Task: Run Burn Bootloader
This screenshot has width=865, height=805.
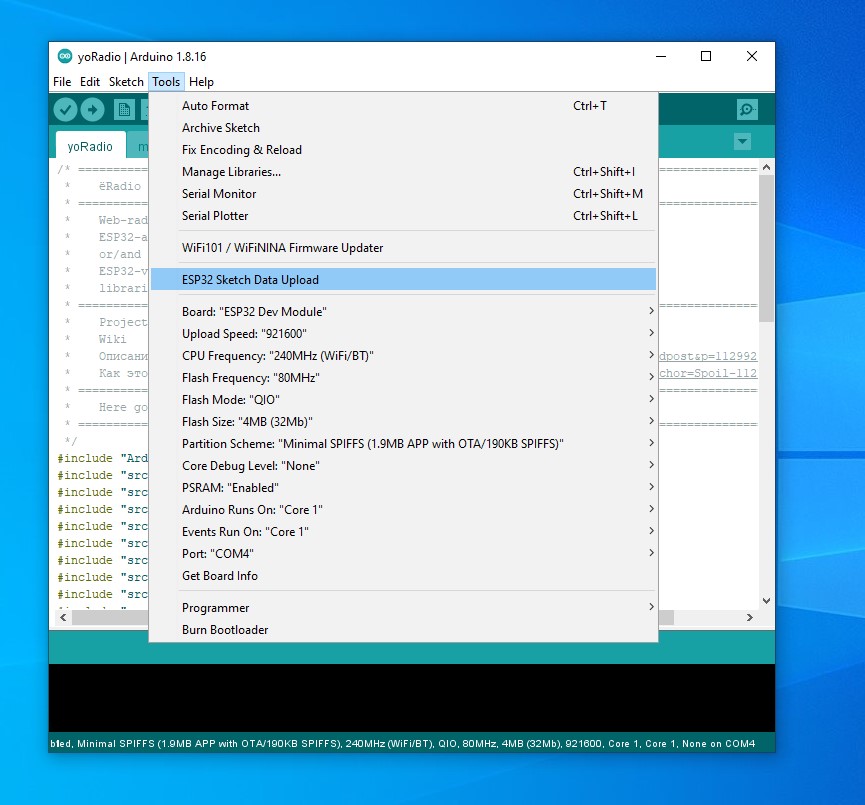Action: [x=225, y=630]
